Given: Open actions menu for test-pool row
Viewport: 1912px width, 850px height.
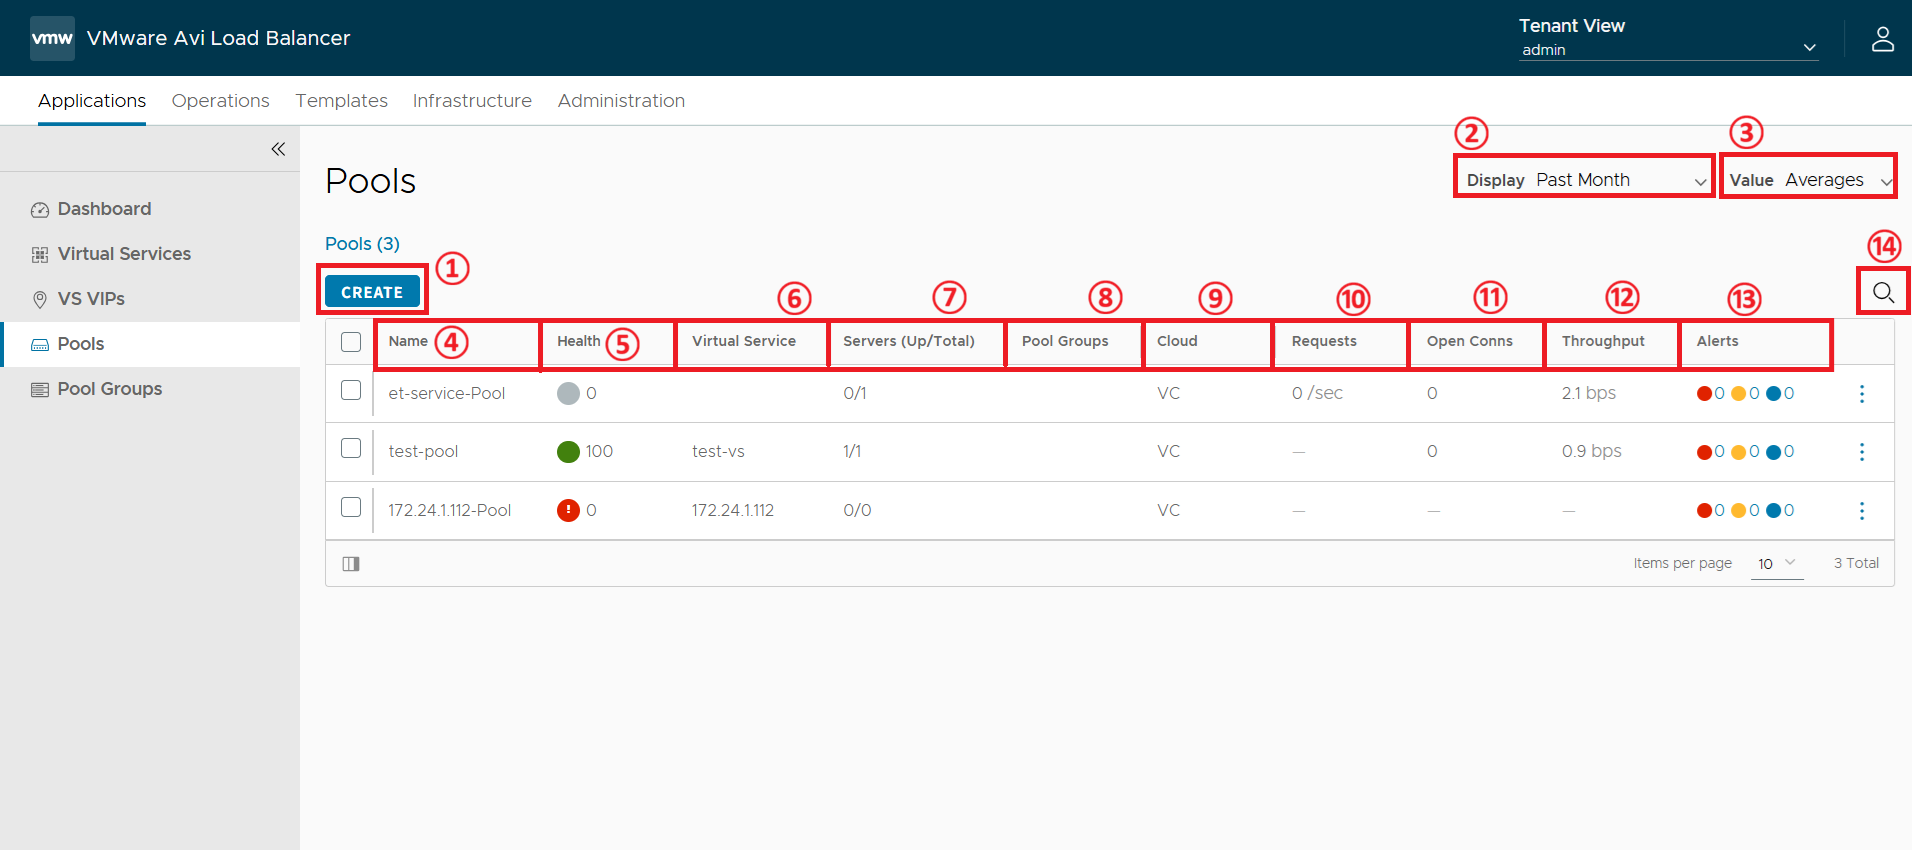Looking at the screenshot, I should click(x=1861, y=452).
